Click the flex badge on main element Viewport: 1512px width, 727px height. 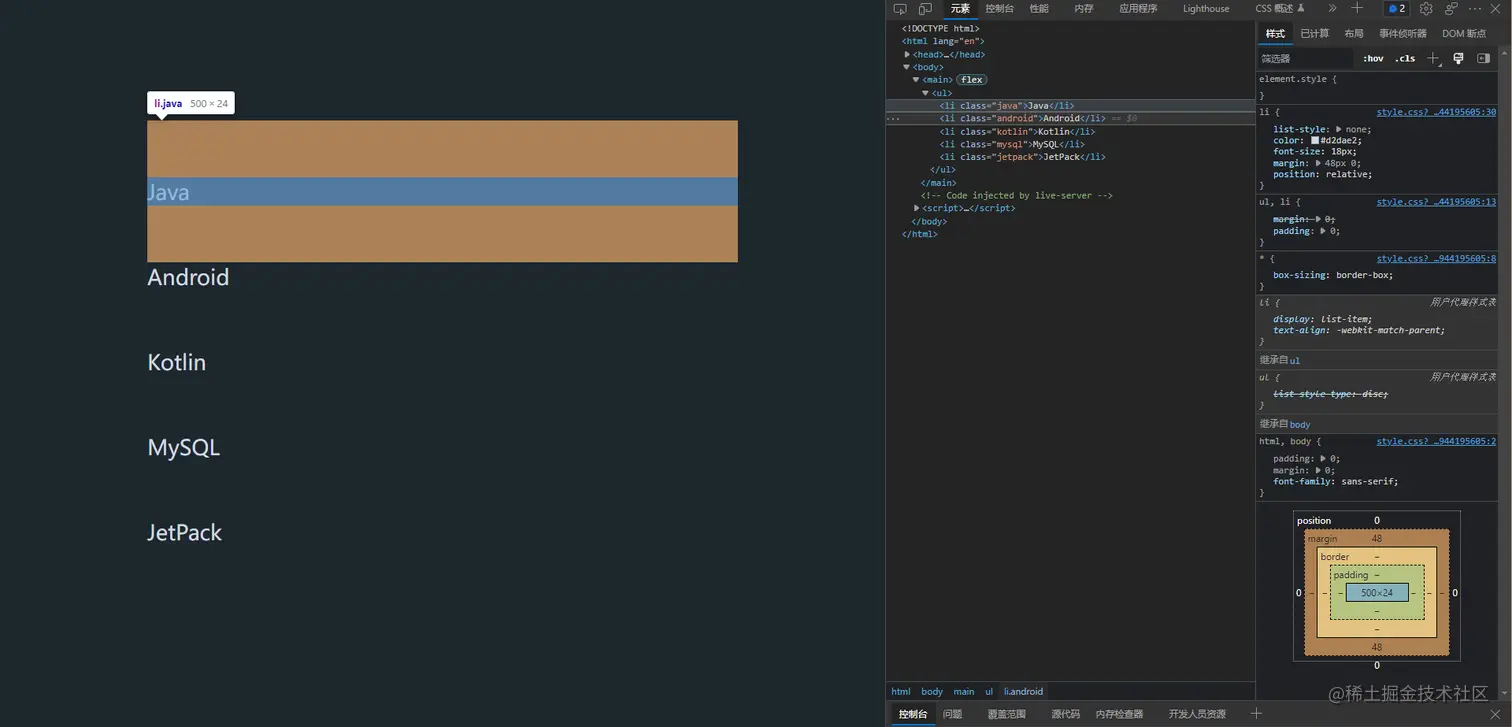coord(972,80)
